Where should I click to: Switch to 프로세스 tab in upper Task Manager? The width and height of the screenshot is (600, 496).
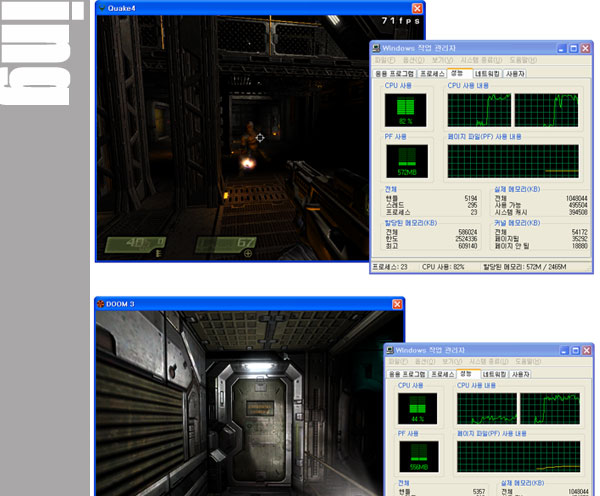coord(432,73)
